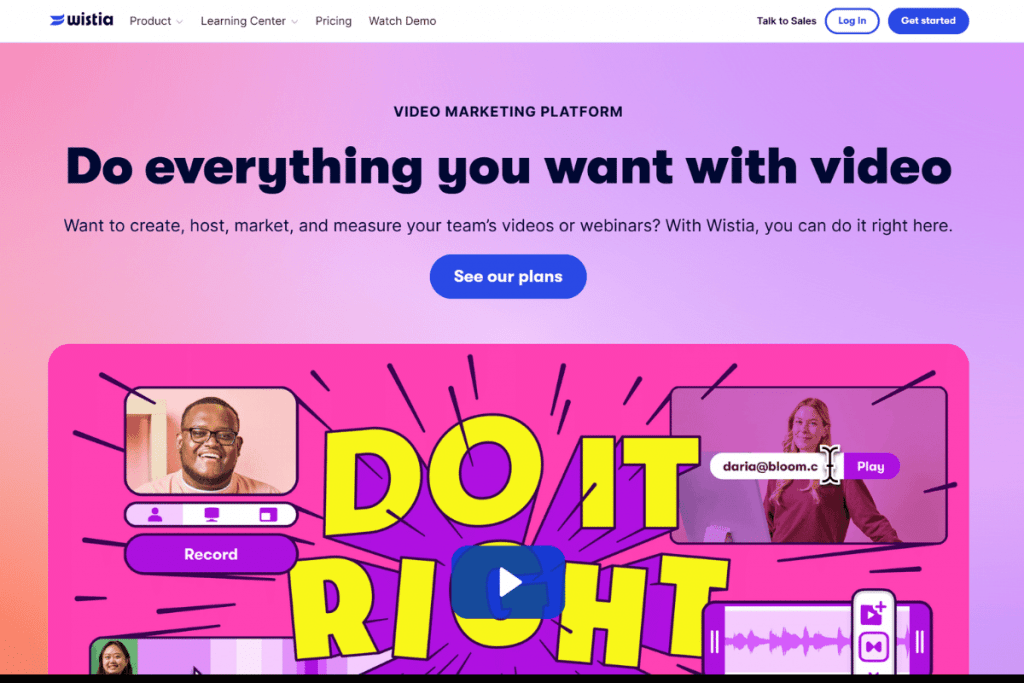Select the picture-in-picture layout icon

pos(268,515)
